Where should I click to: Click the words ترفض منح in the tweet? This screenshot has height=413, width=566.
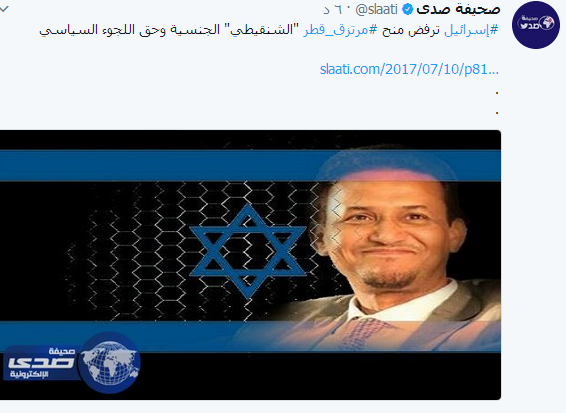[x=411, y=30]
